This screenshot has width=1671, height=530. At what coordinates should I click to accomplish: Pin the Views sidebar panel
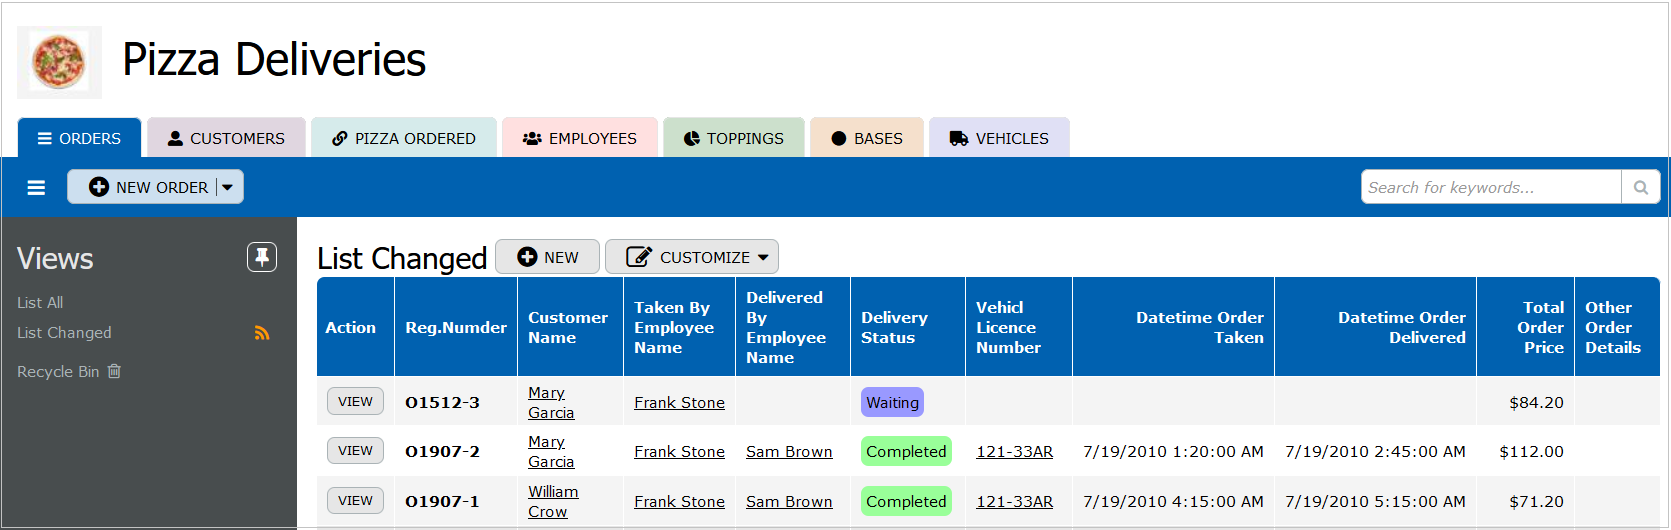pos(262,257)
